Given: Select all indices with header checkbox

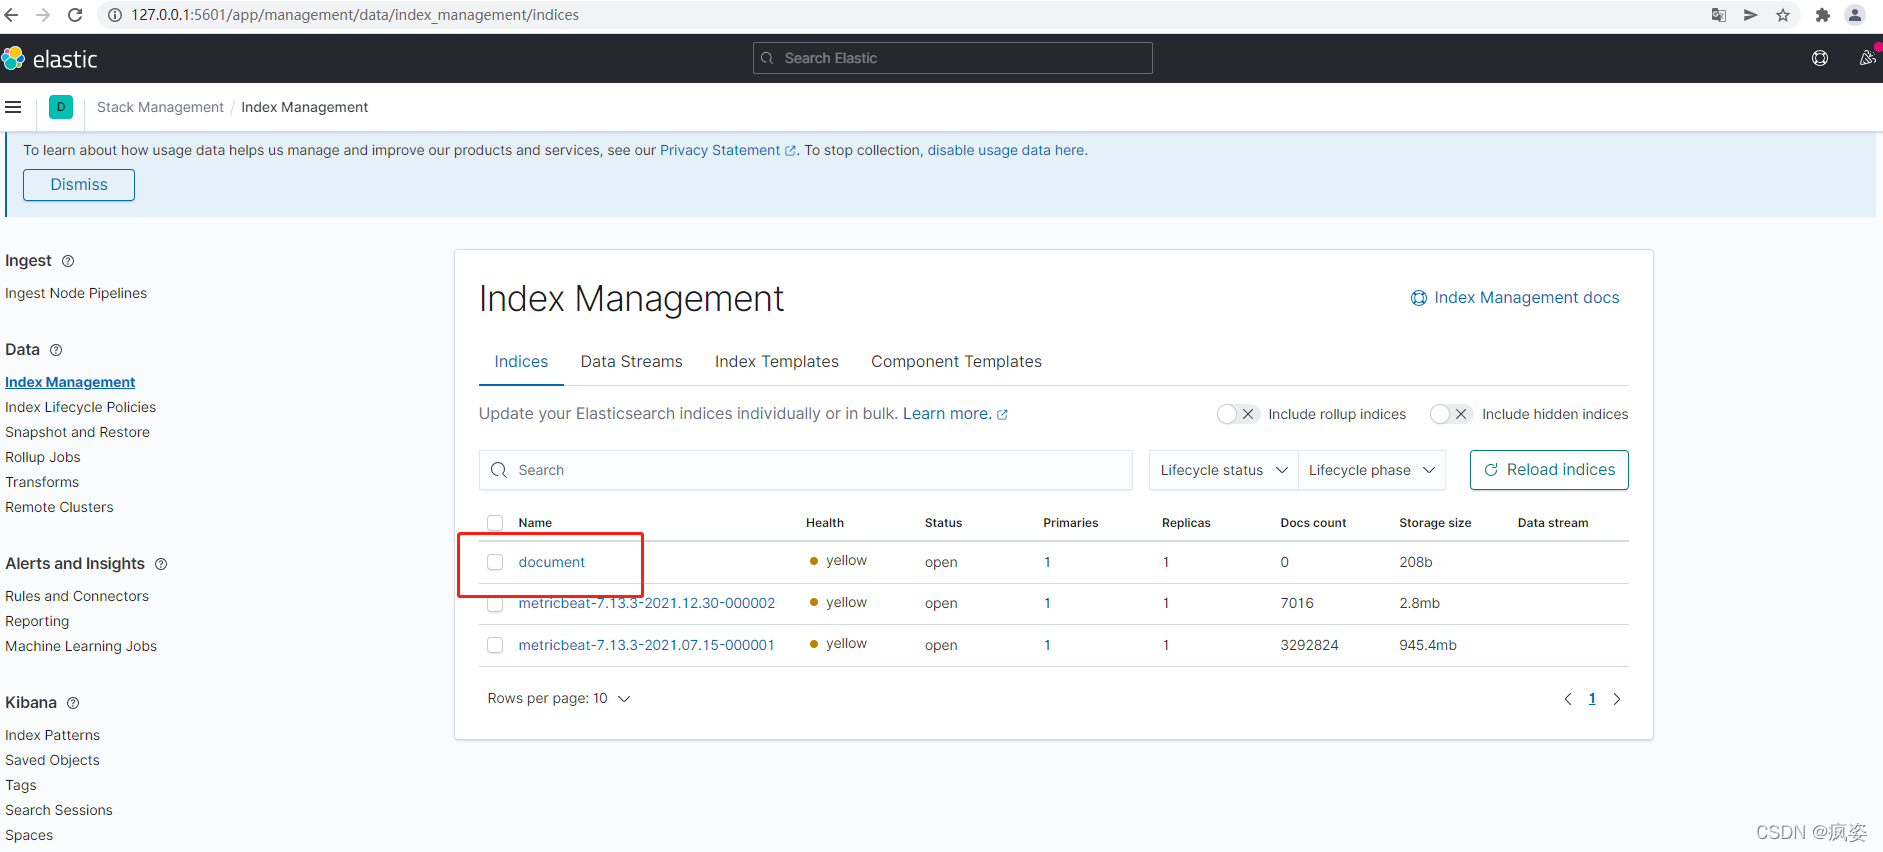Looking at the screenshot, I should point(495,523).
